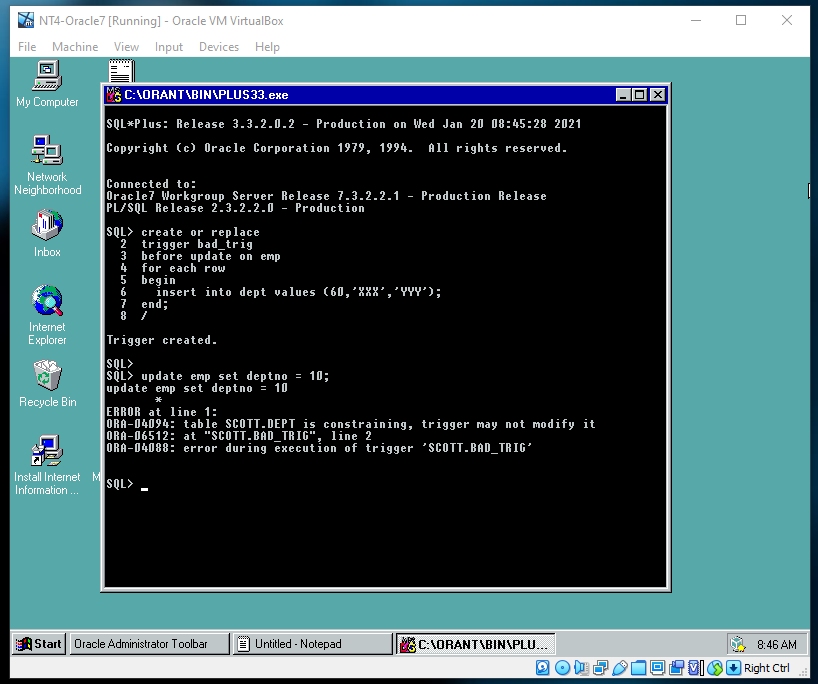Click the ORA-04088 error message line

(x=319, y=448)
